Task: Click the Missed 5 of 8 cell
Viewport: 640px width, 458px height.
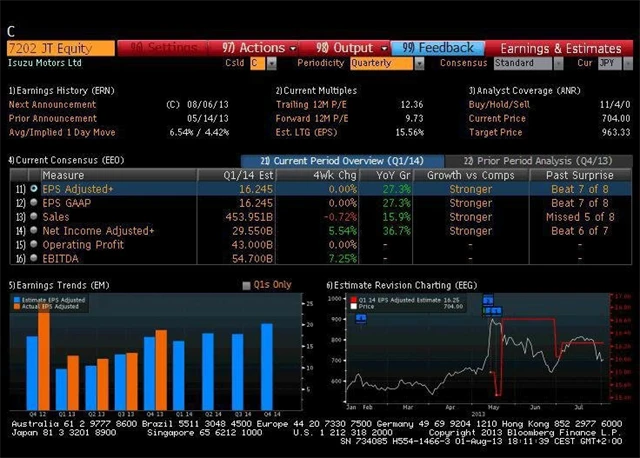Action: (580, 217)
